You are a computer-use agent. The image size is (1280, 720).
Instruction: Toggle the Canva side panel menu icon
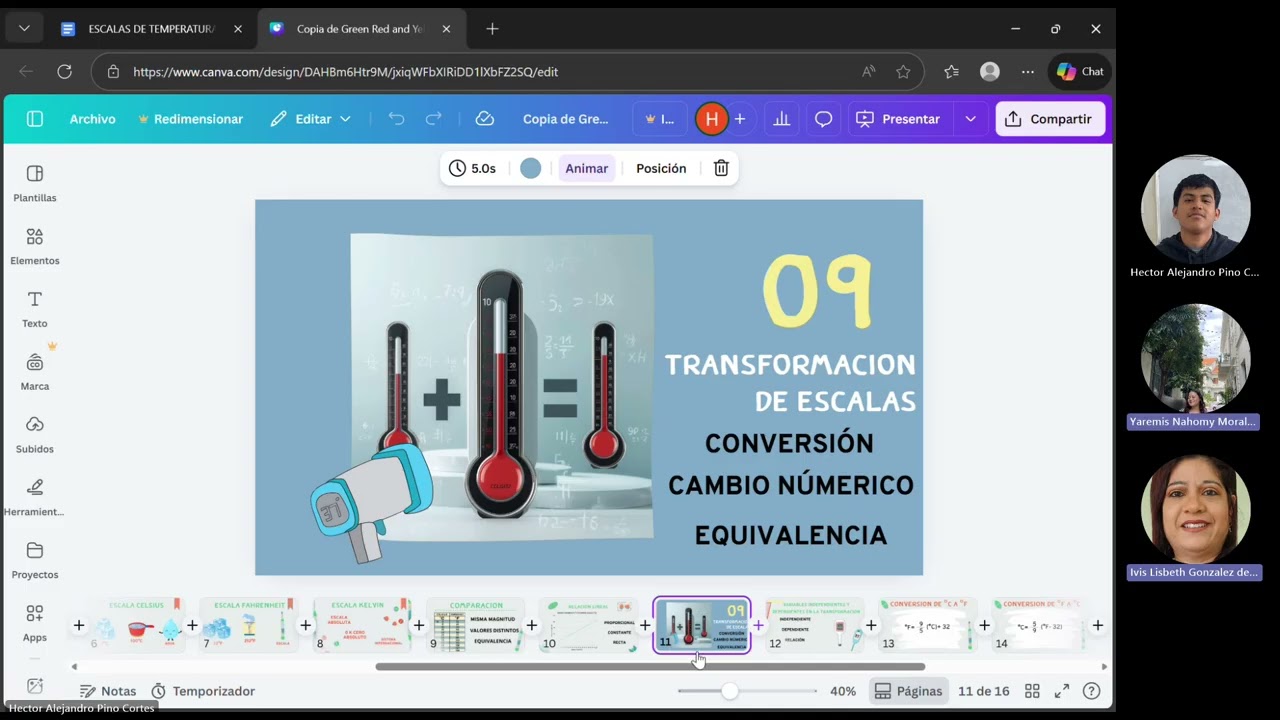tap(35, 119)
